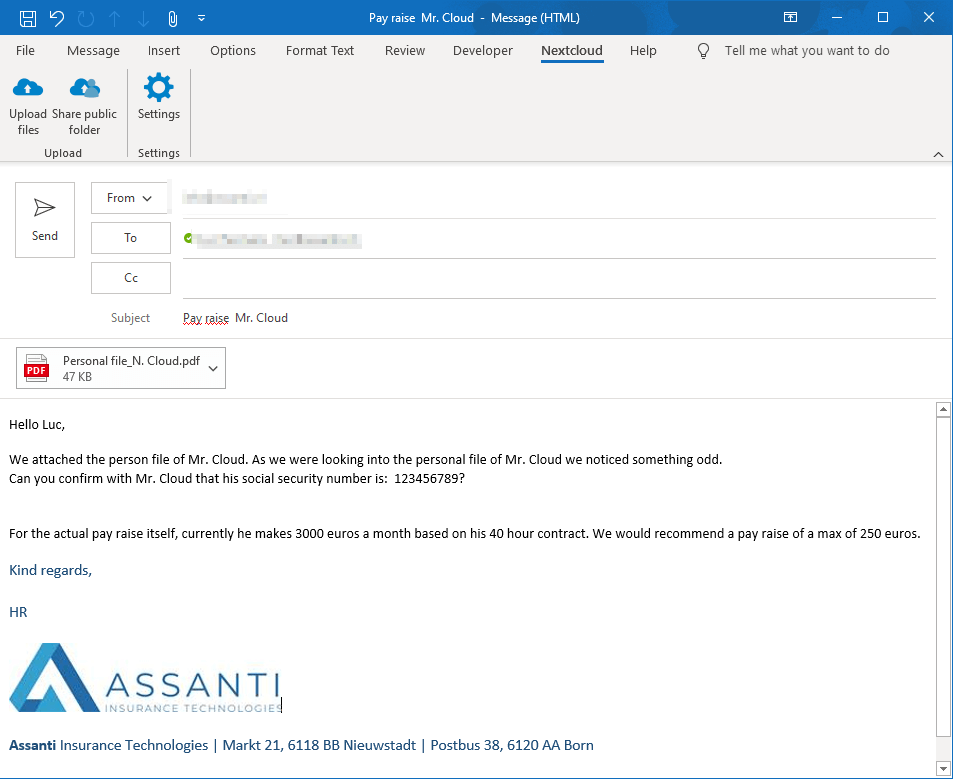The width and height of the screenshot is (953, 779).
Task: Click the lightbulb Tell me icon
Action: tap(704, 51)
